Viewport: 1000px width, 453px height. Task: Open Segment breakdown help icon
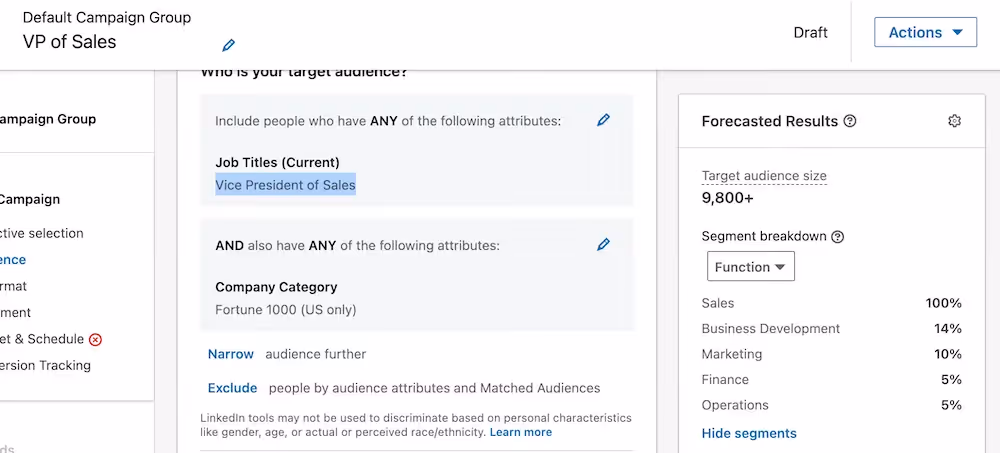point(838,237)
